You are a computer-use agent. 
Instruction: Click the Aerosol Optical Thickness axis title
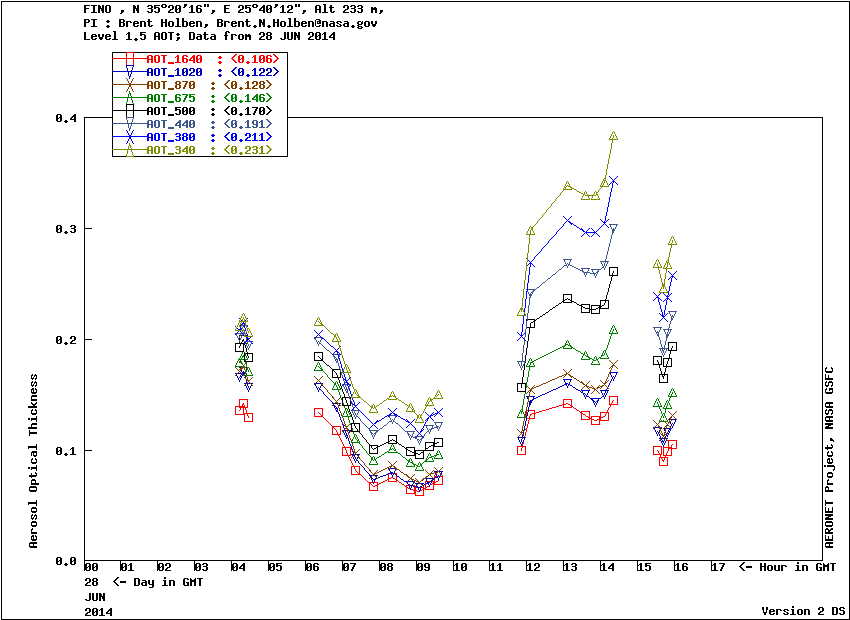[33, 462]
